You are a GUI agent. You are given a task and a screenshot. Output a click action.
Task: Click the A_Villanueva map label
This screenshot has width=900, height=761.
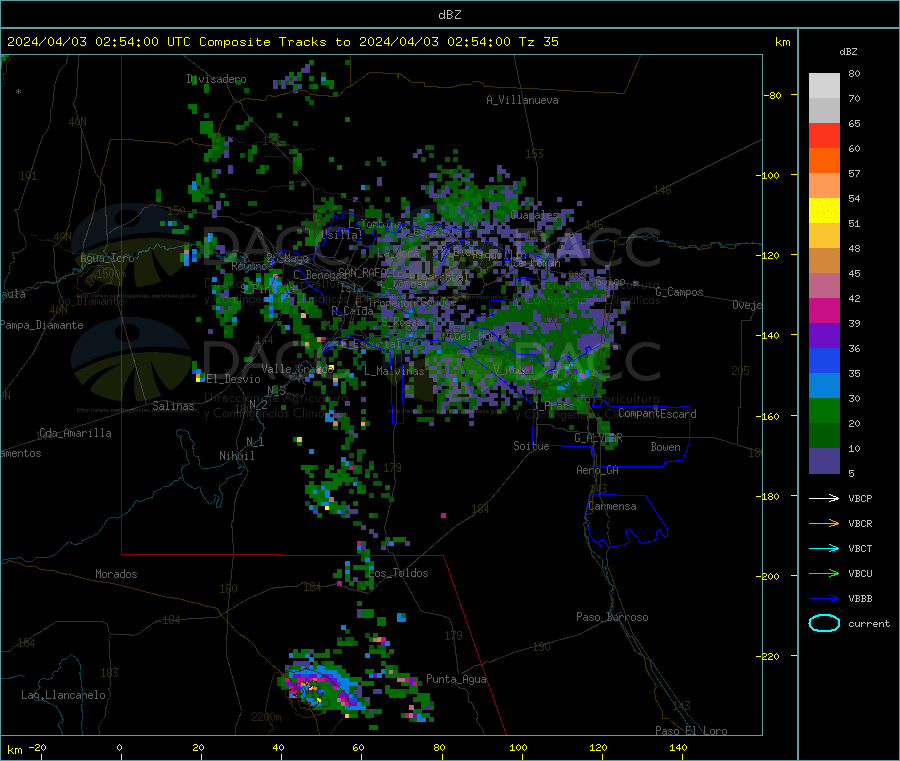click(x=522, y=100)
